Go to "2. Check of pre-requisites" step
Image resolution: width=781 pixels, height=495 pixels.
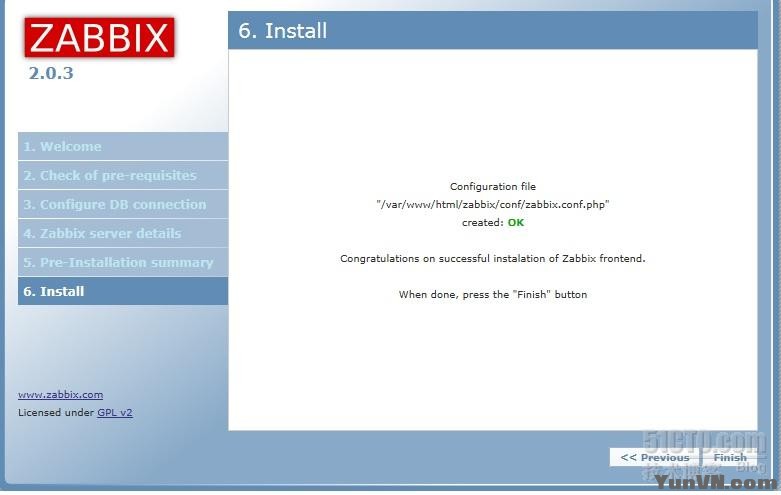(x=123, y=175)
